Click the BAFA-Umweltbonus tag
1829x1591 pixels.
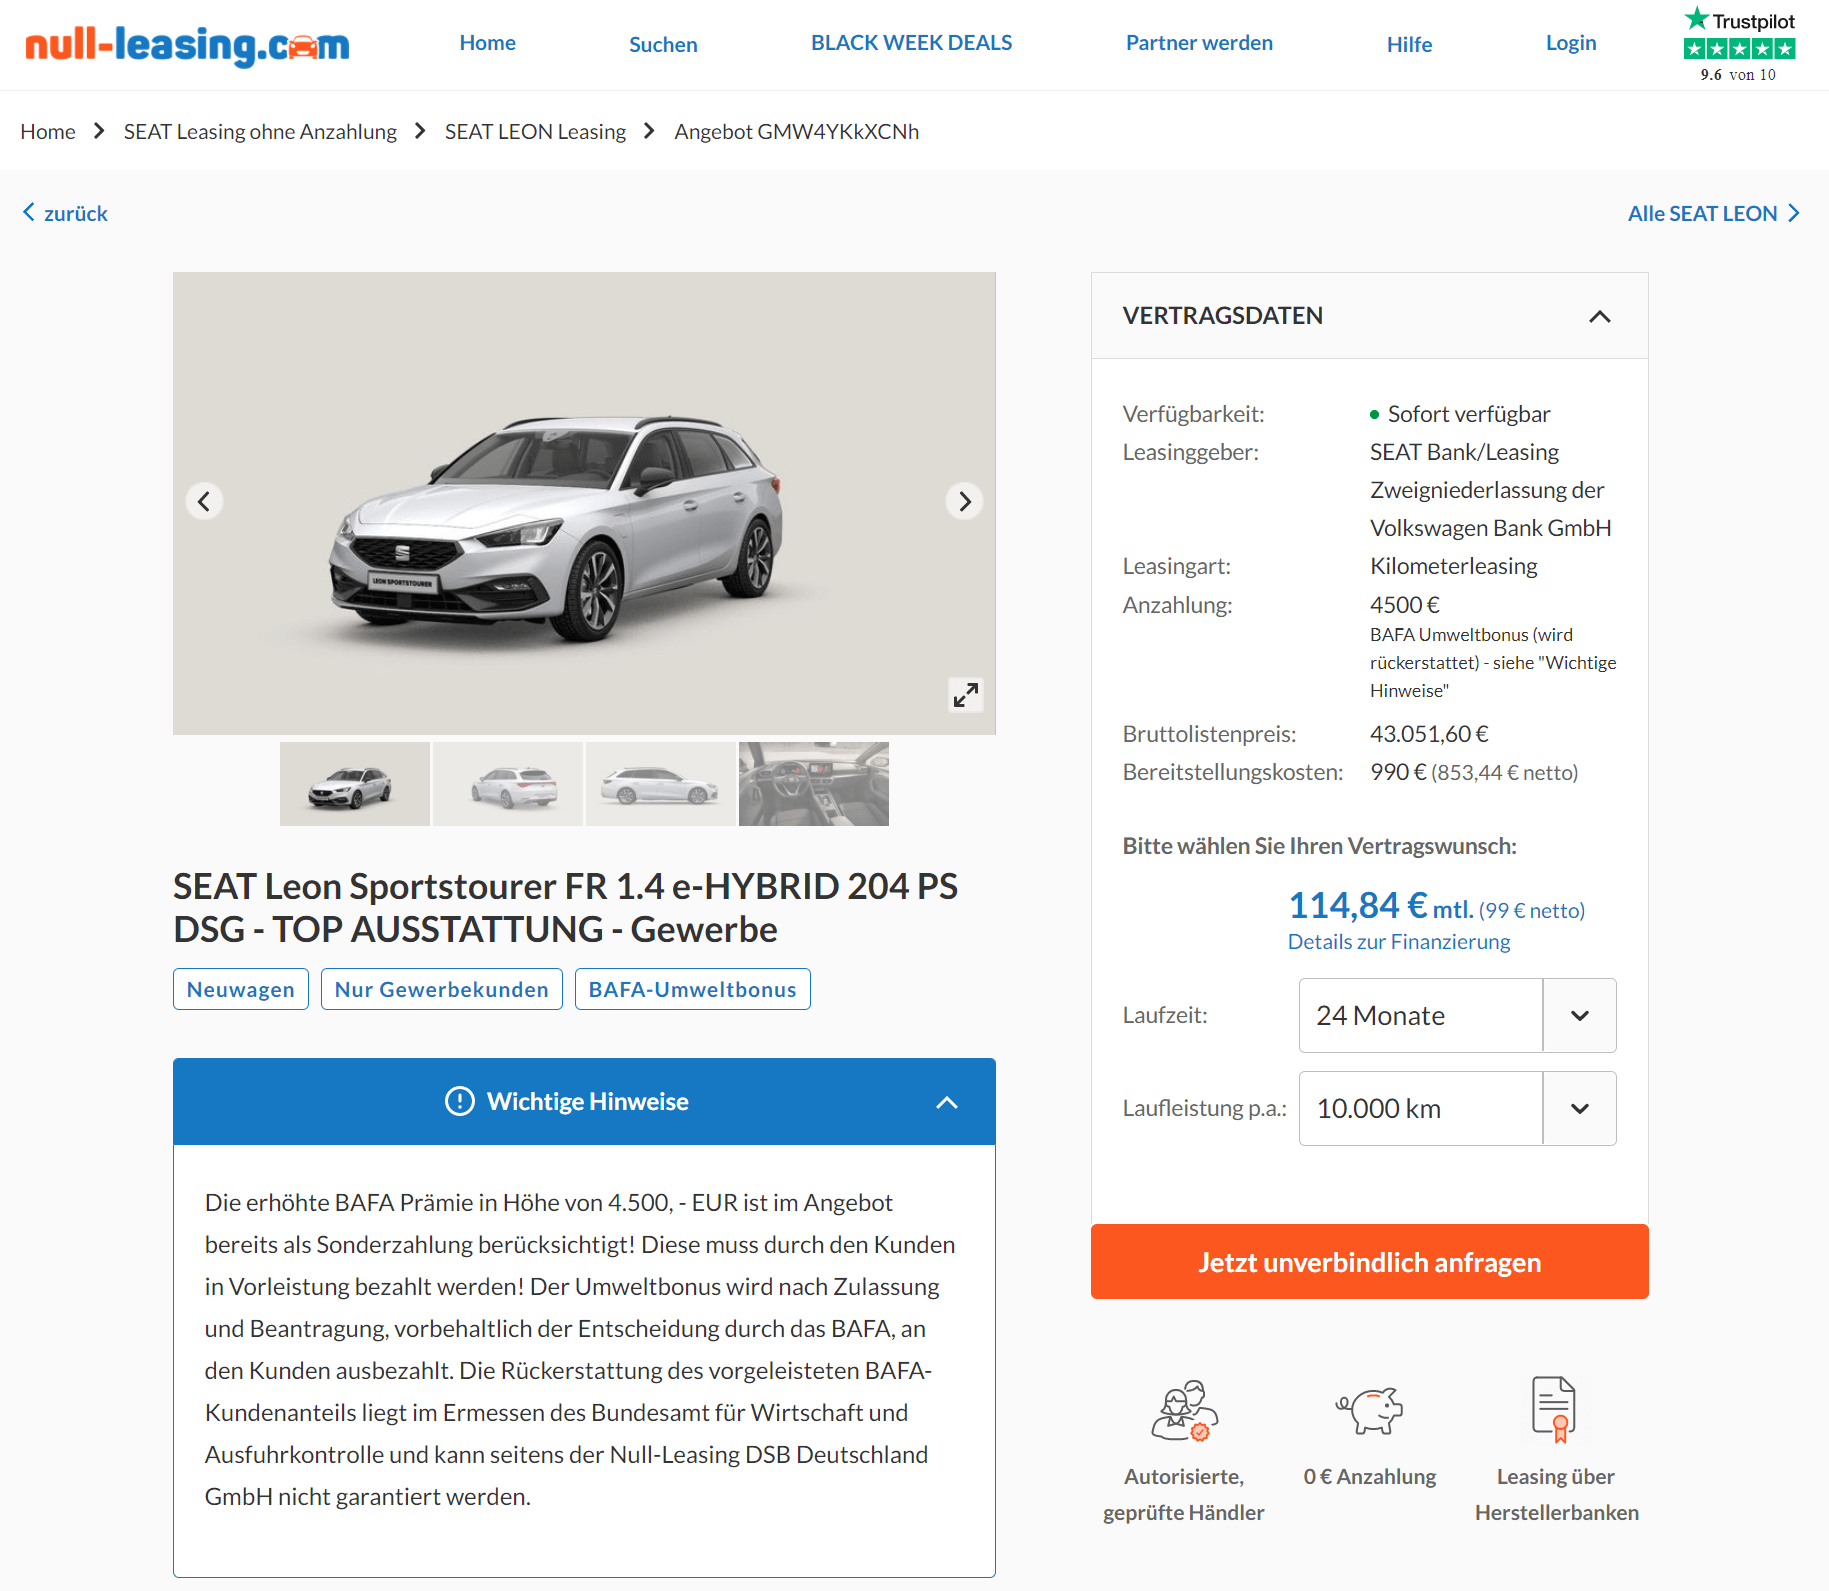[x=693, y=989]
